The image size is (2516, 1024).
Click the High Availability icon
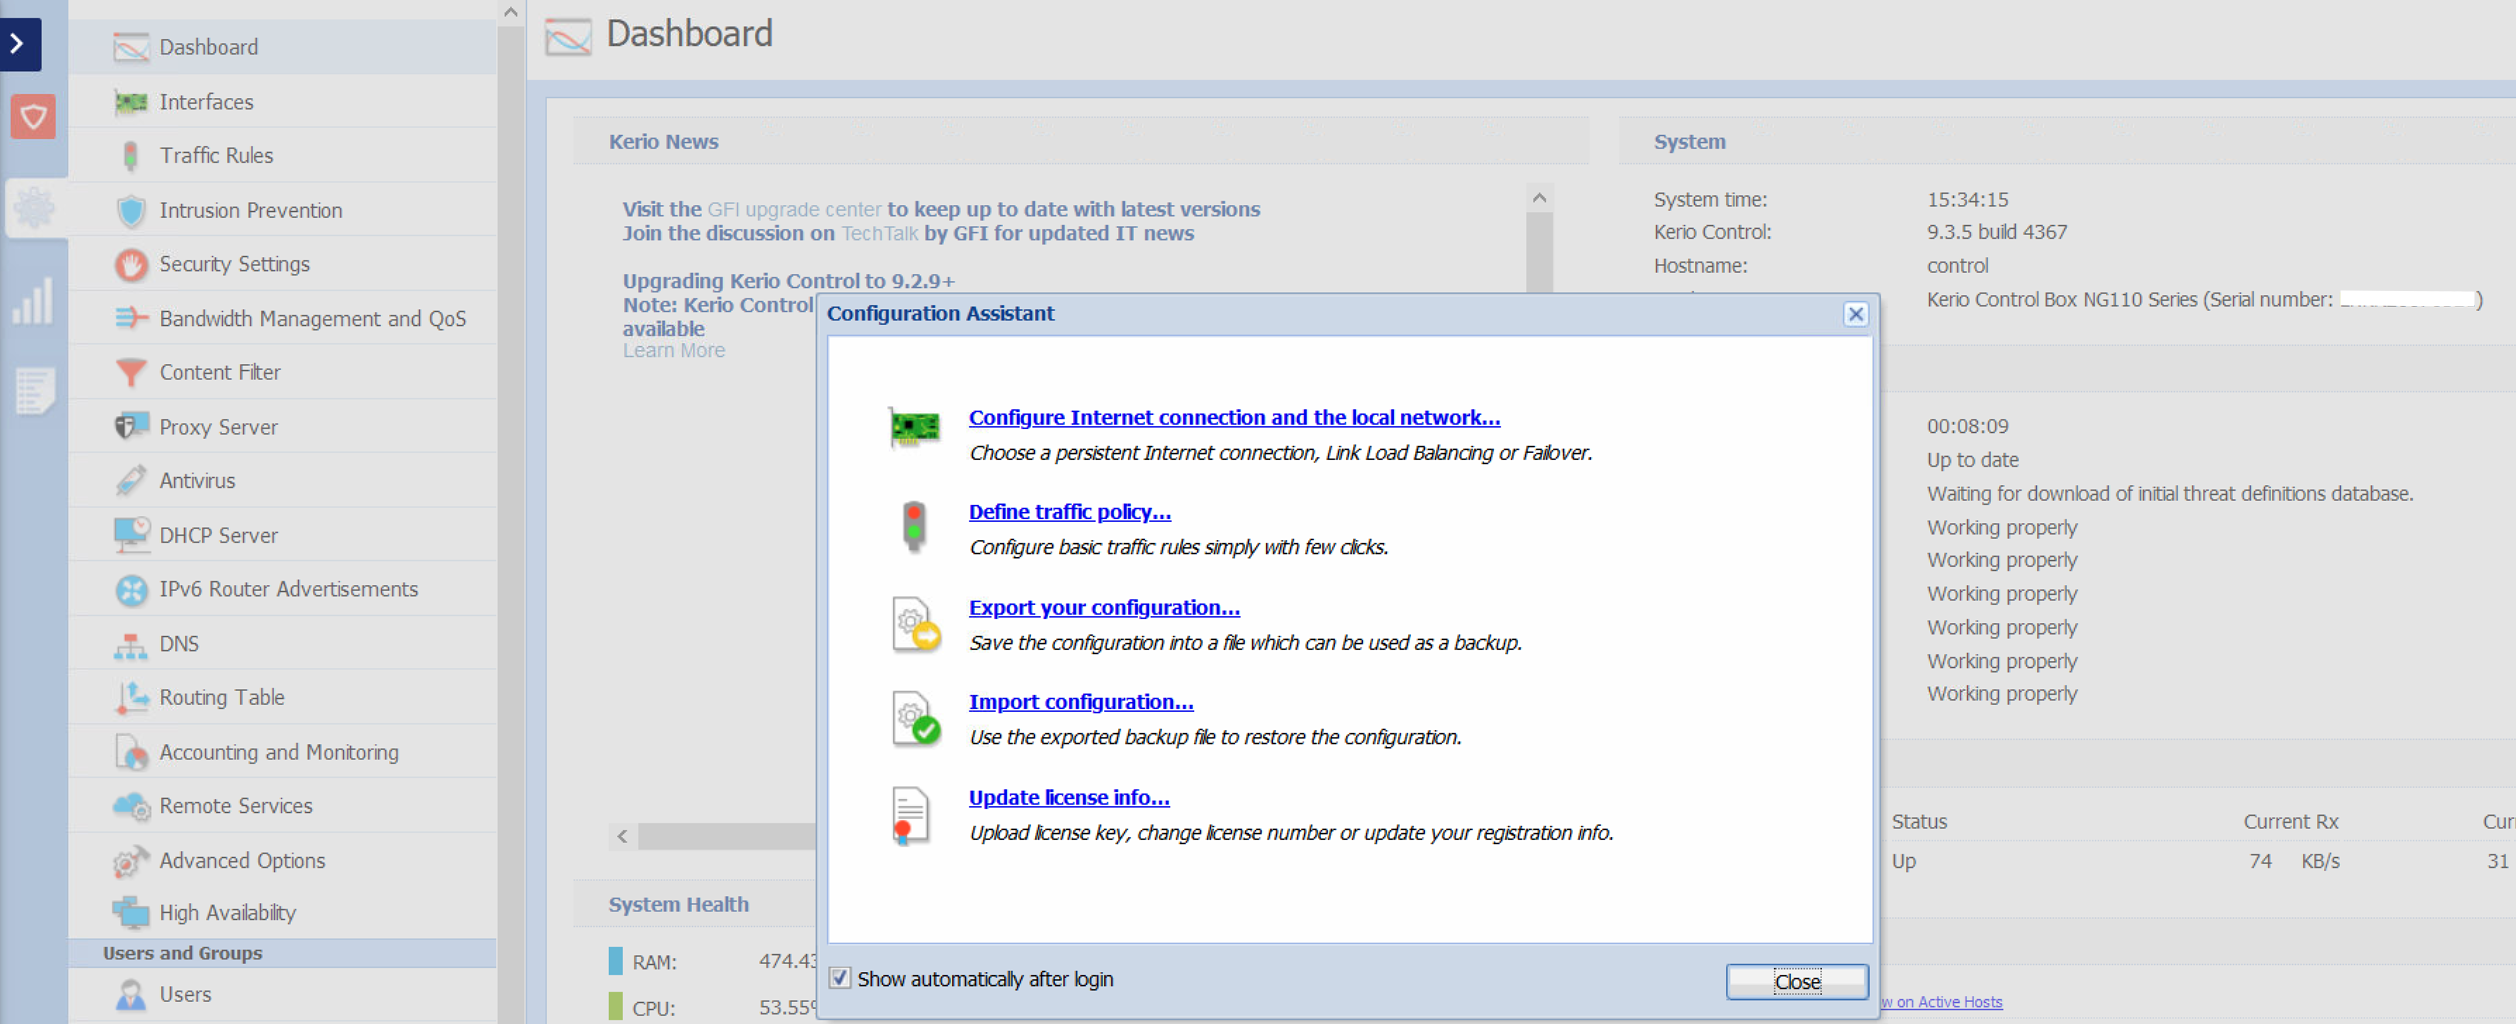[x=131, y=912]
